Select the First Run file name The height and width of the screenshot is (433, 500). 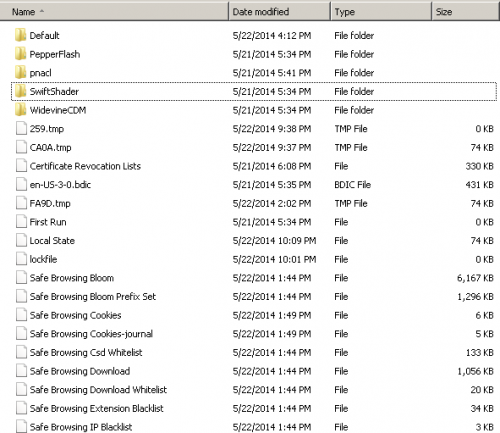point(48,222)
